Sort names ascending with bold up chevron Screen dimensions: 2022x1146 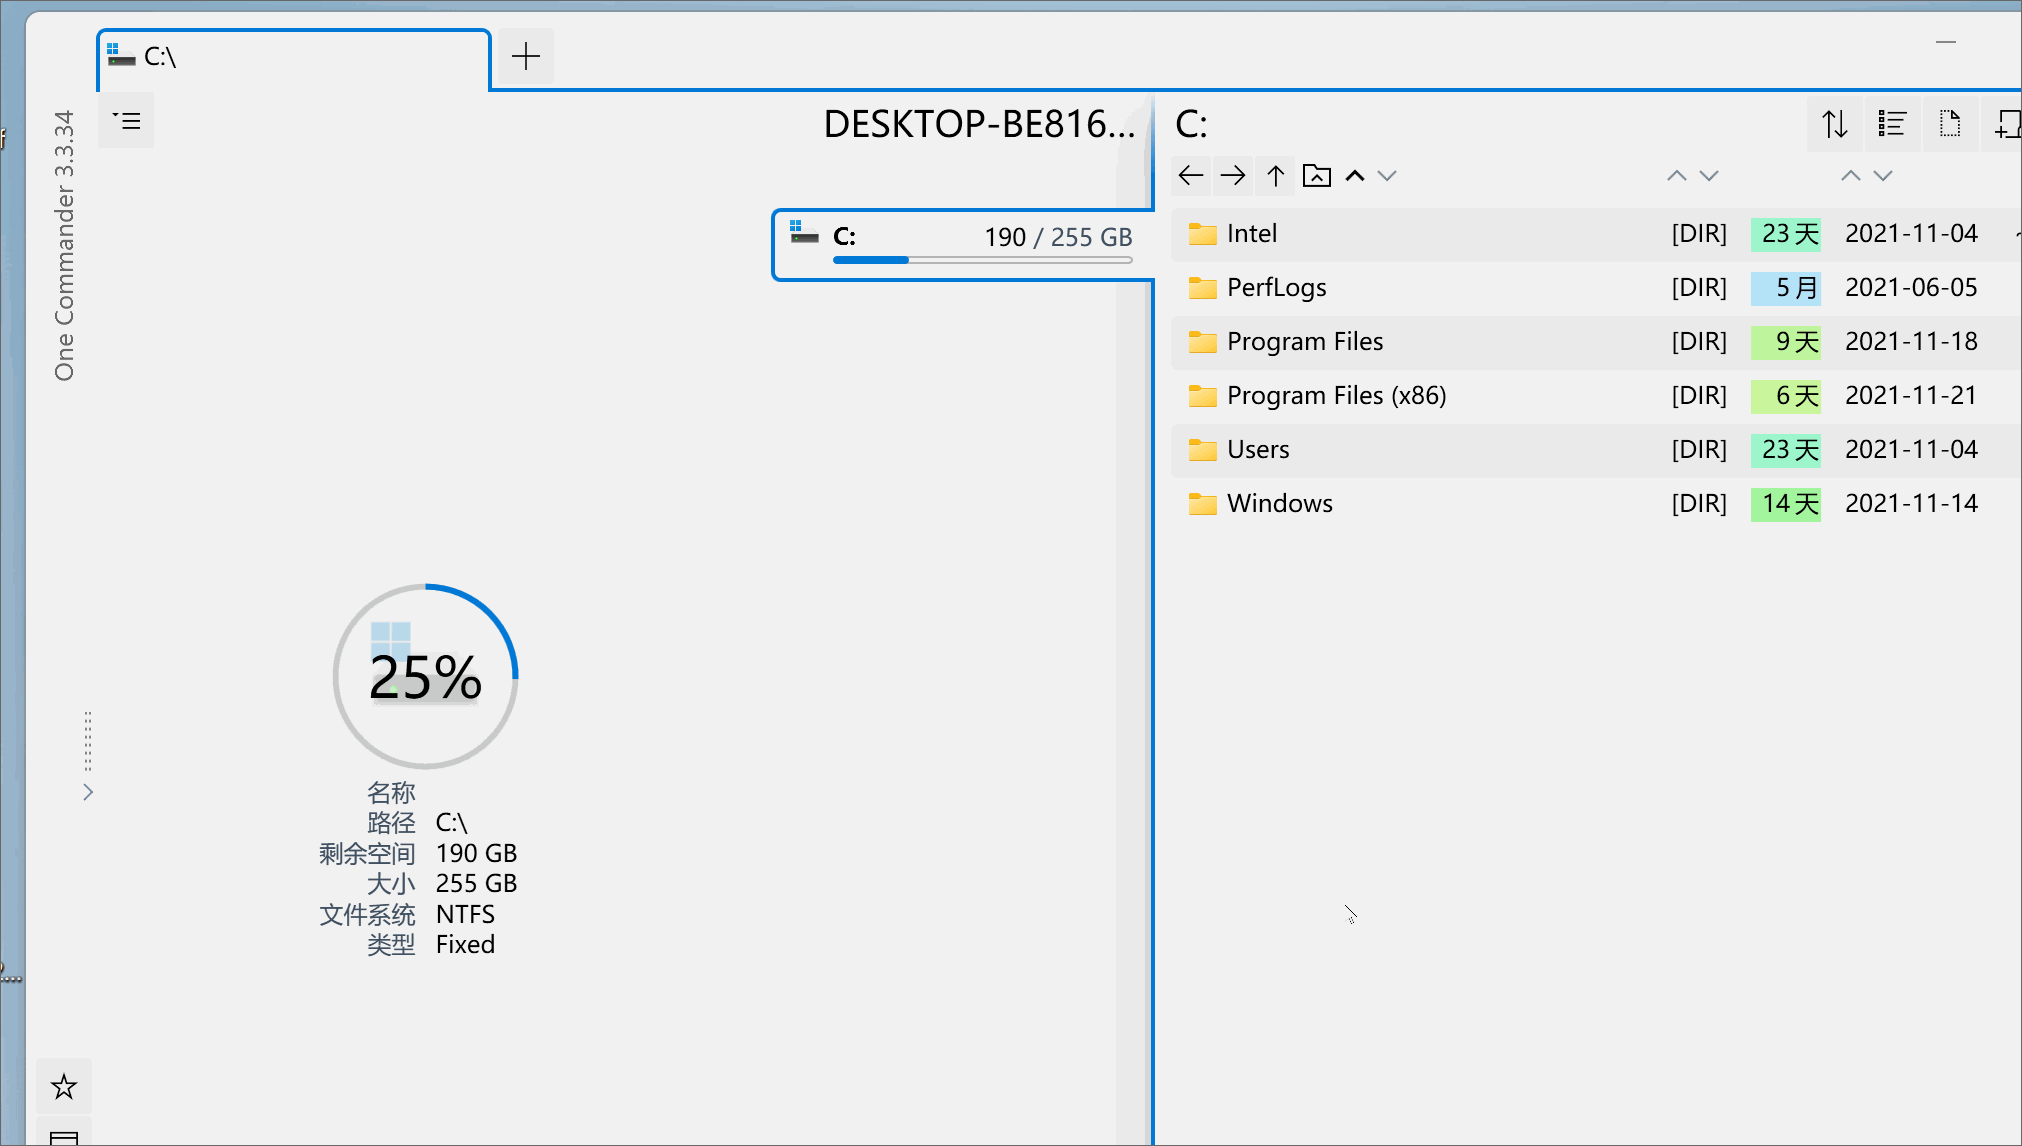tap(1355, 176)
